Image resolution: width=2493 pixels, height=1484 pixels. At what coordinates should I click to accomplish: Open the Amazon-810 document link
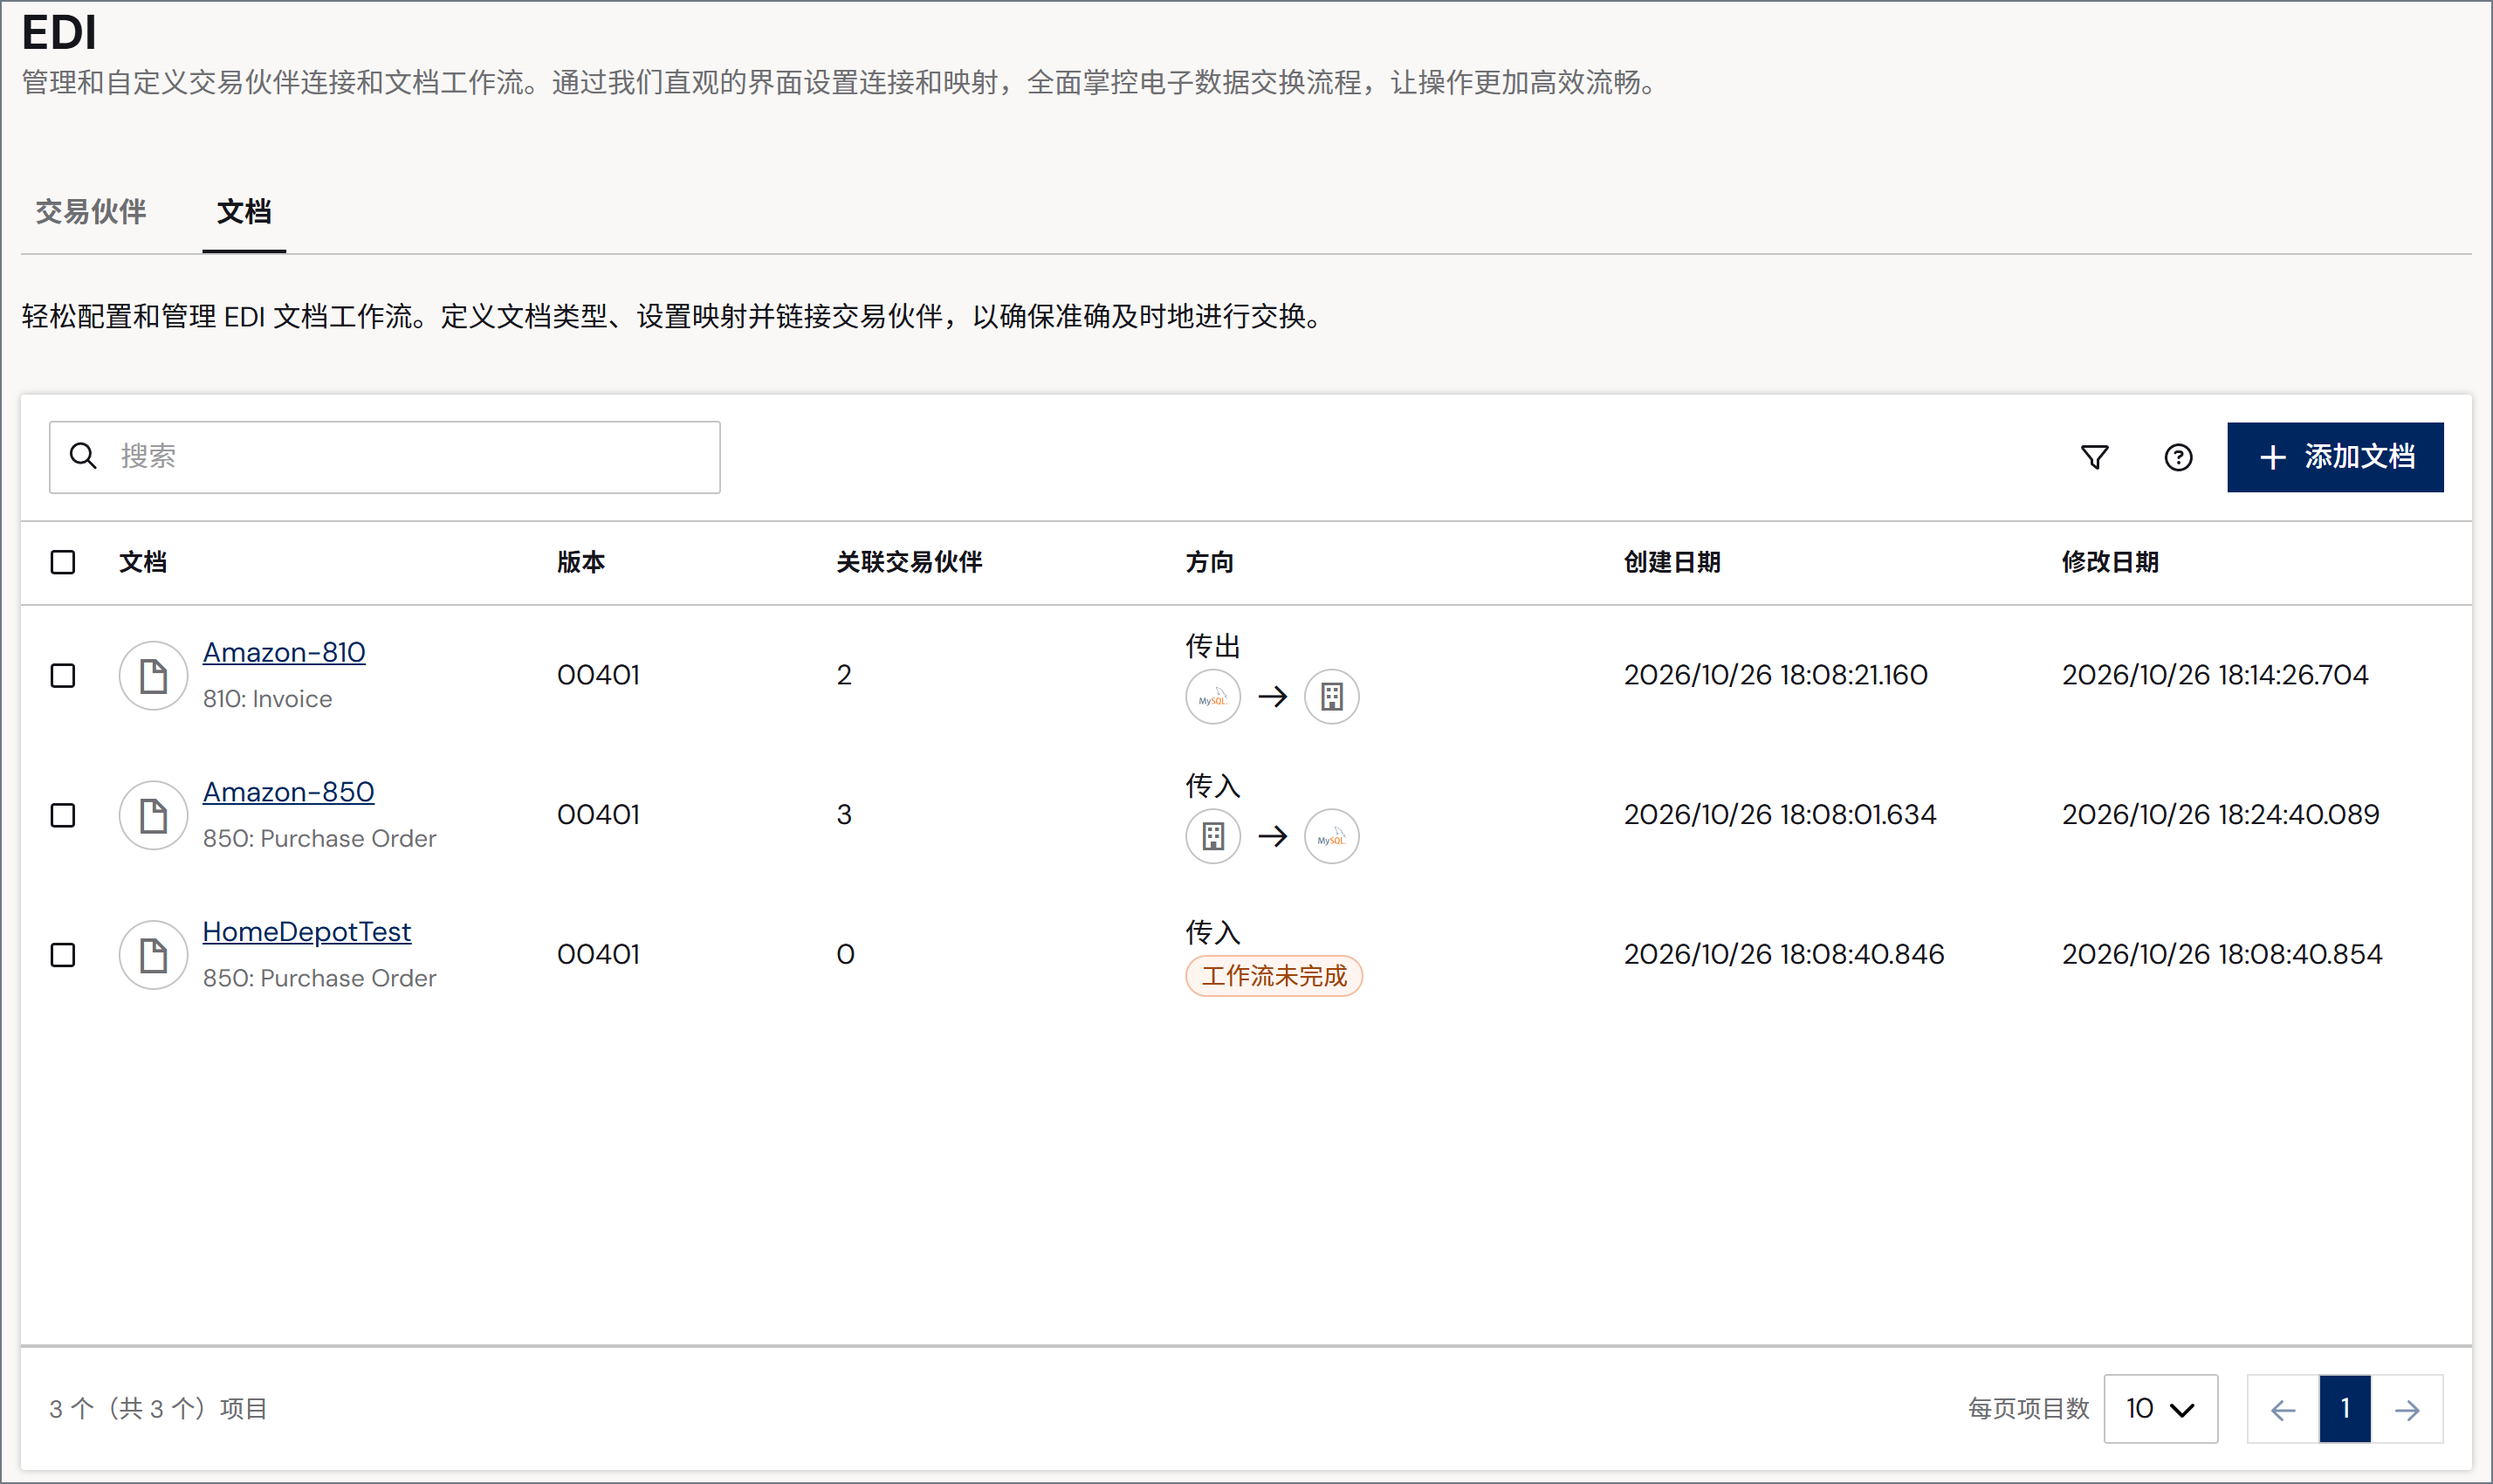[x=284, y=652]
